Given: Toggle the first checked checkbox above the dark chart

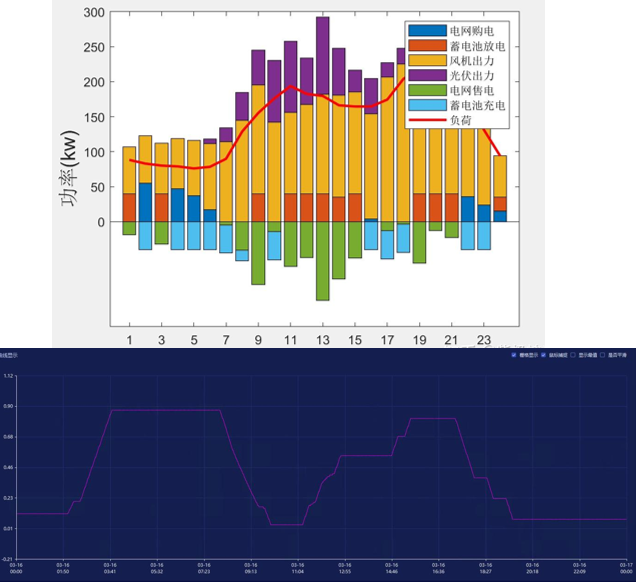Looking at the screenshot, I should point(514,355).
